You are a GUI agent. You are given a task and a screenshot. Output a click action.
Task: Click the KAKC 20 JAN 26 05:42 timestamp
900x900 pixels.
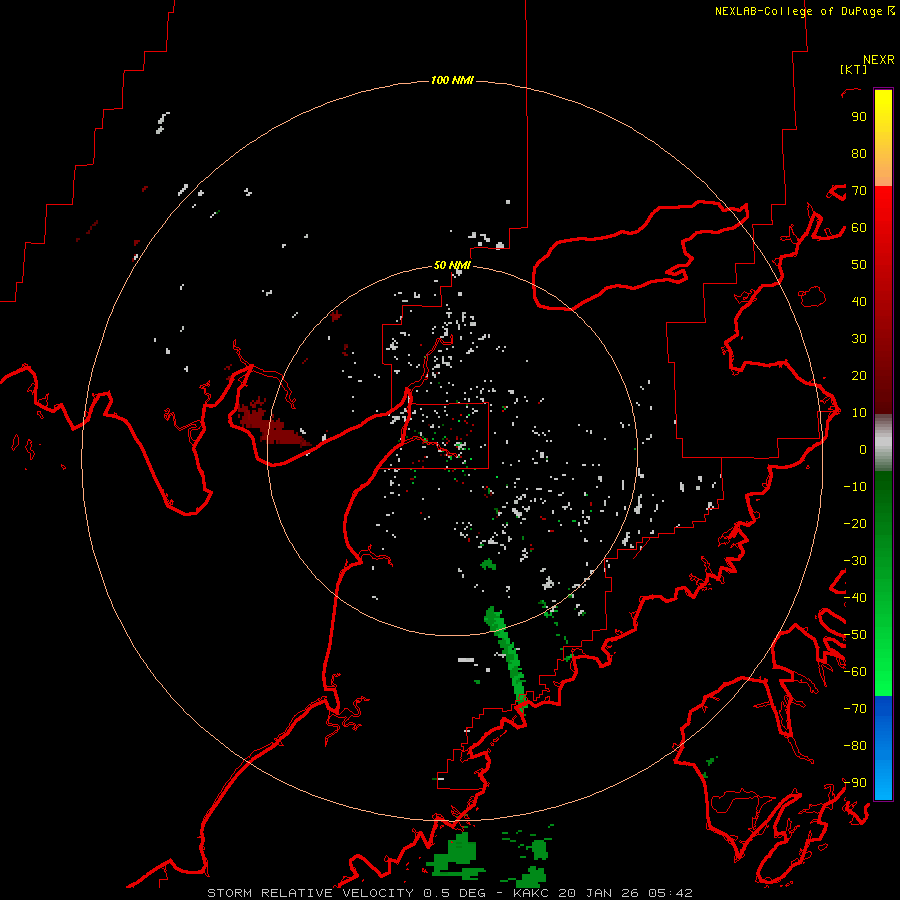click(x=603, y=893)
